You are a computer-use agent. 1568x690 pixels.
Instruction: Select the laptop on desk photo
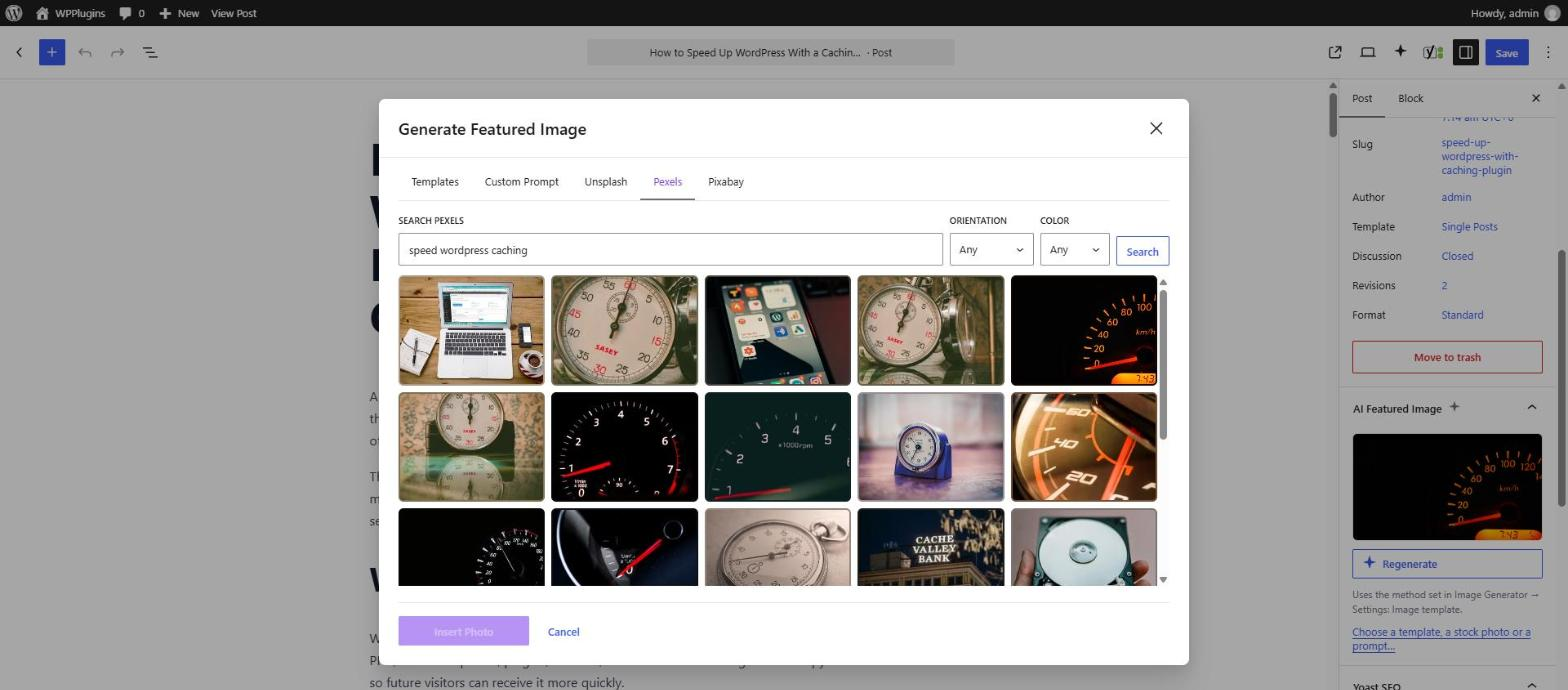click(471, 330)
